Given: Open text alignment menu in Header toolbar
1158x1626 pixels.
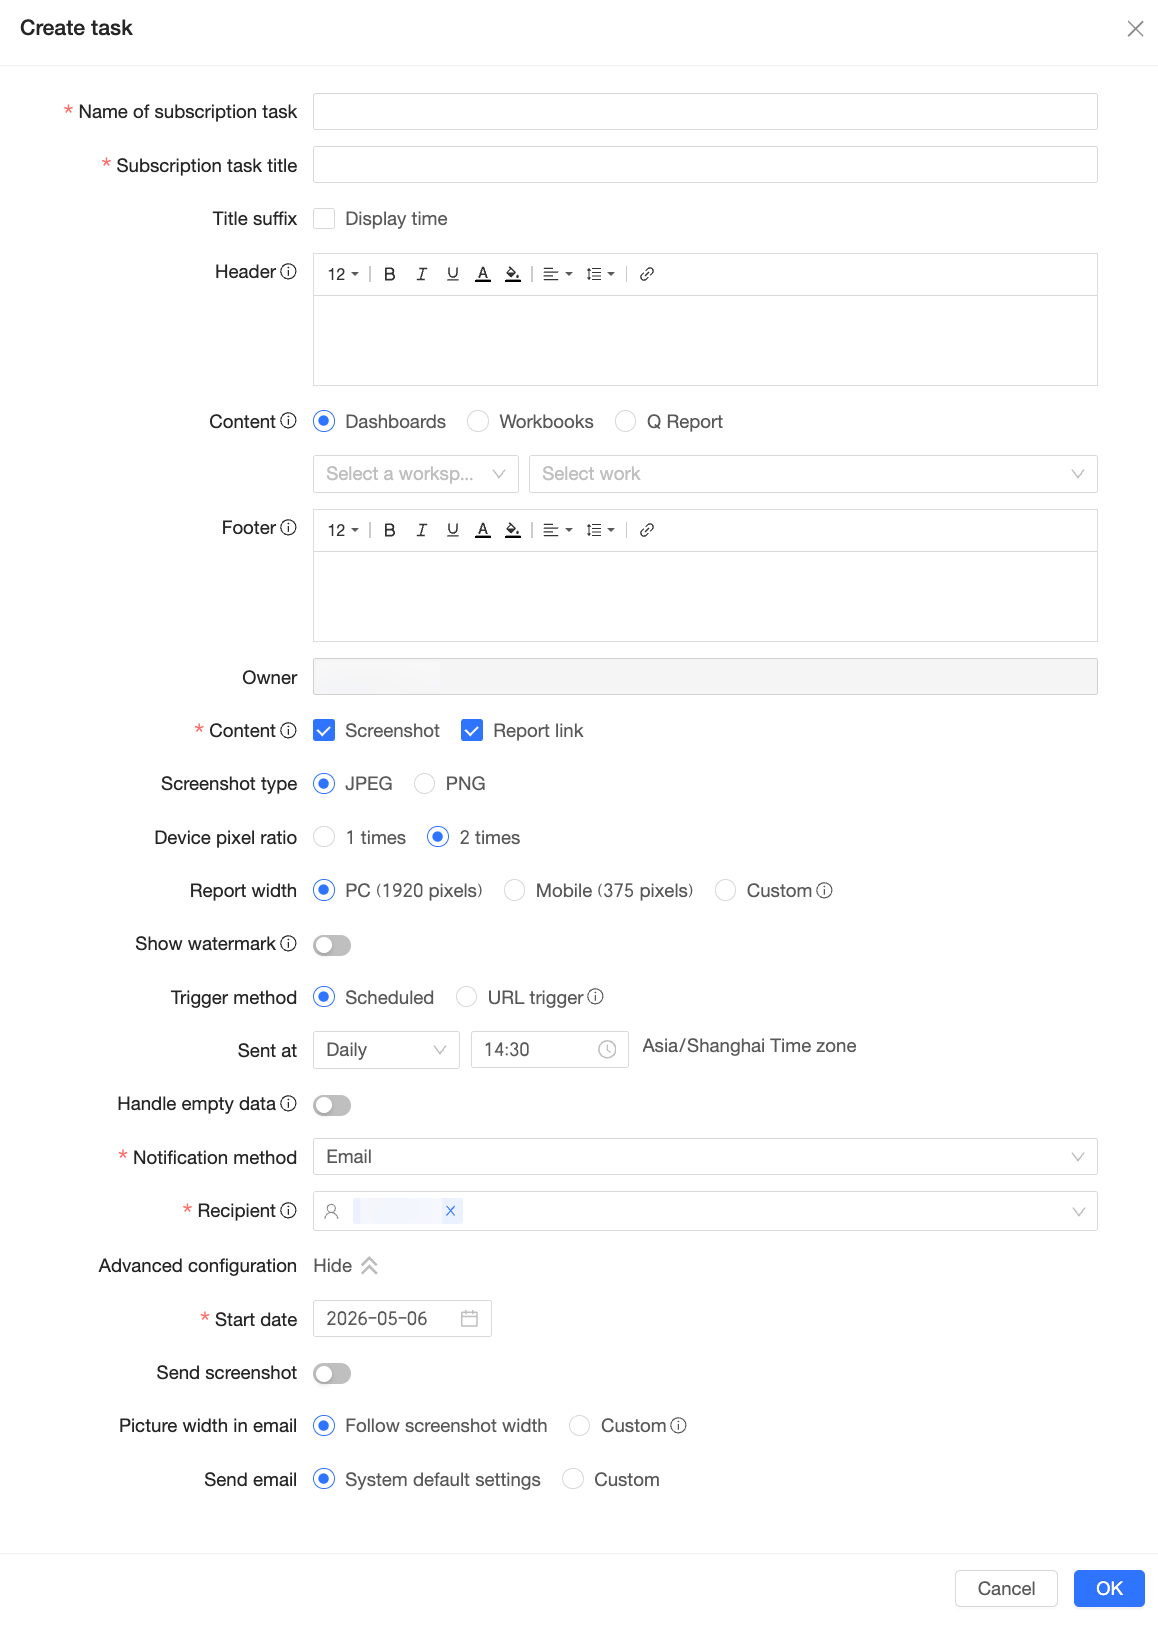Looking at the screenshot, I should [x=557, y=274].
